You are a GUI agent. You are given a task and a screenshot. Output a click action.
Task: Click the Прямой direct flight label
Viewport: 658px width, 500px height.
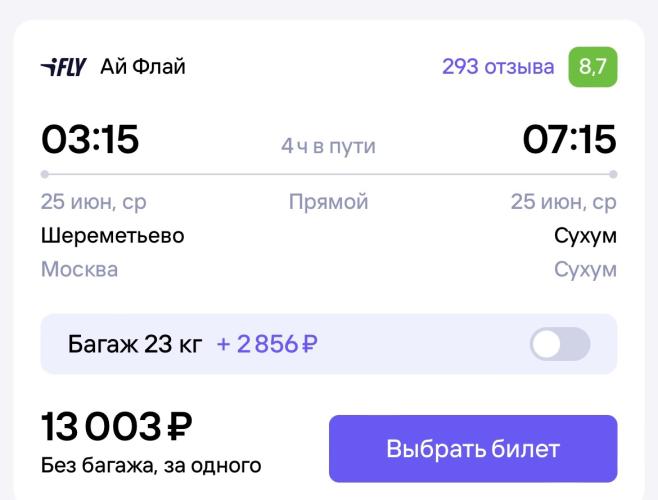click(x=328, y=202)
